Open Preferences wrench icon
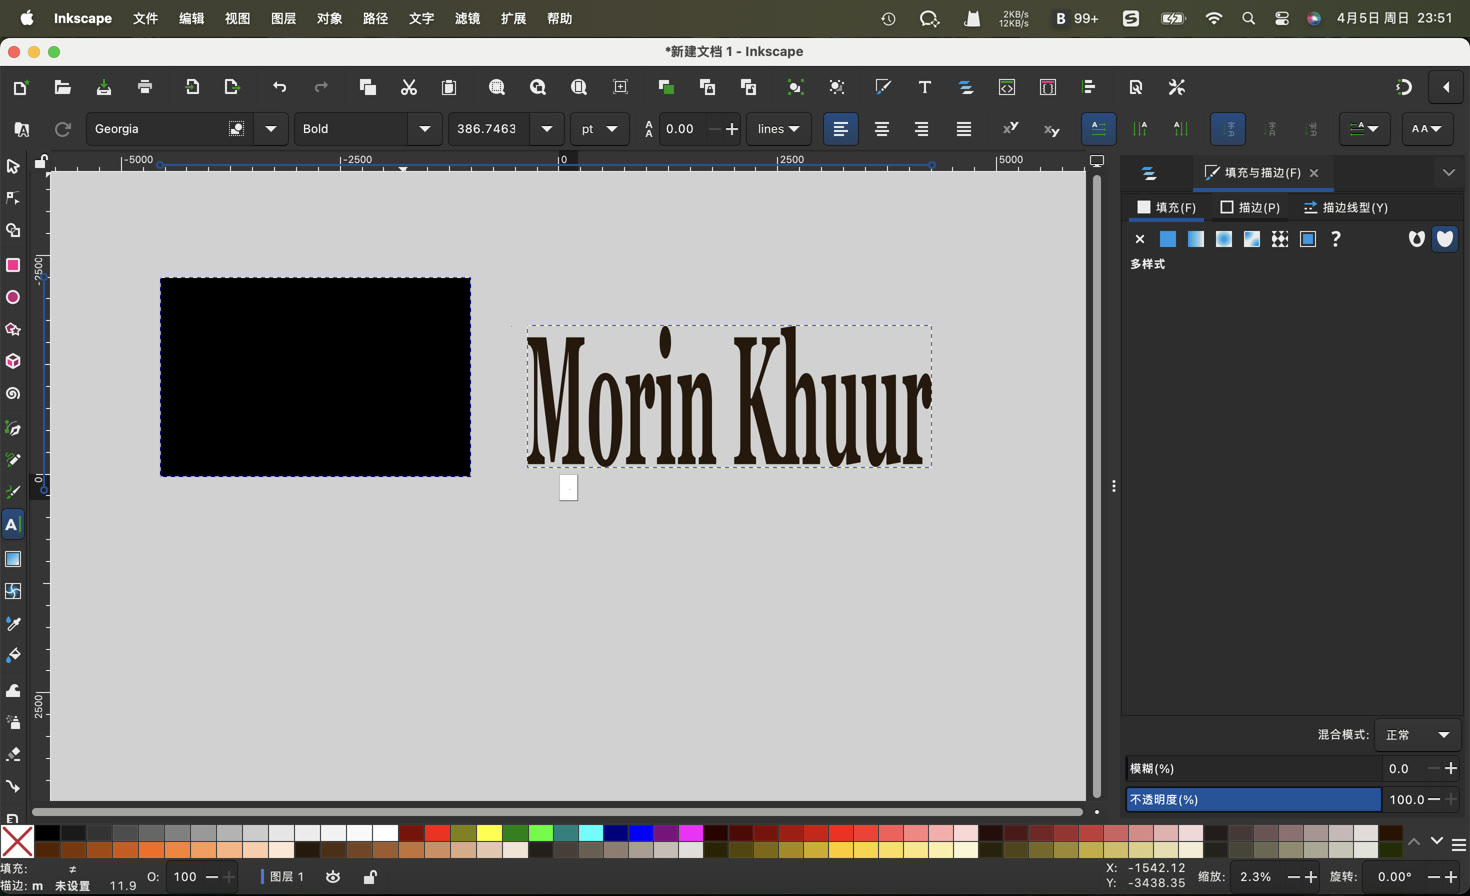Image resolution: width=1470 pixels, height=896 pixels. 1177,87
